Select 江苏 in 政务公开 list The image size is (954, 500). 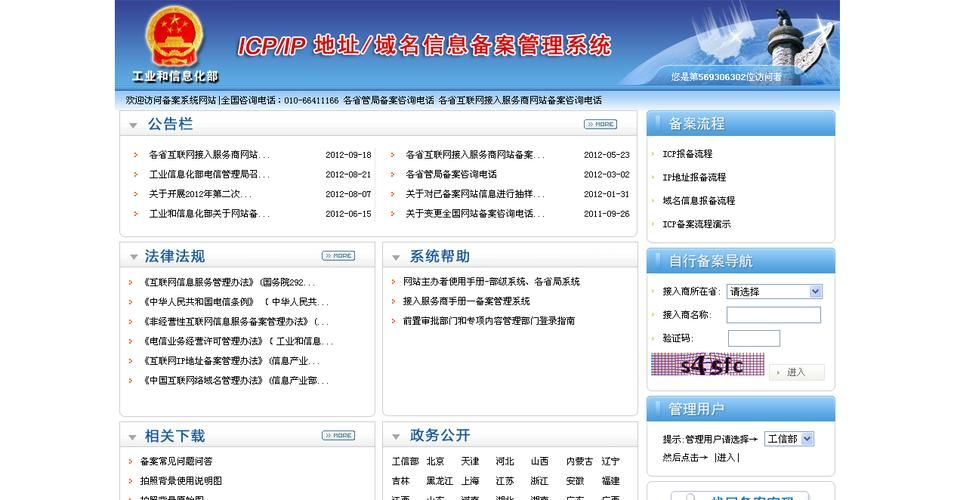click(504, 481)
